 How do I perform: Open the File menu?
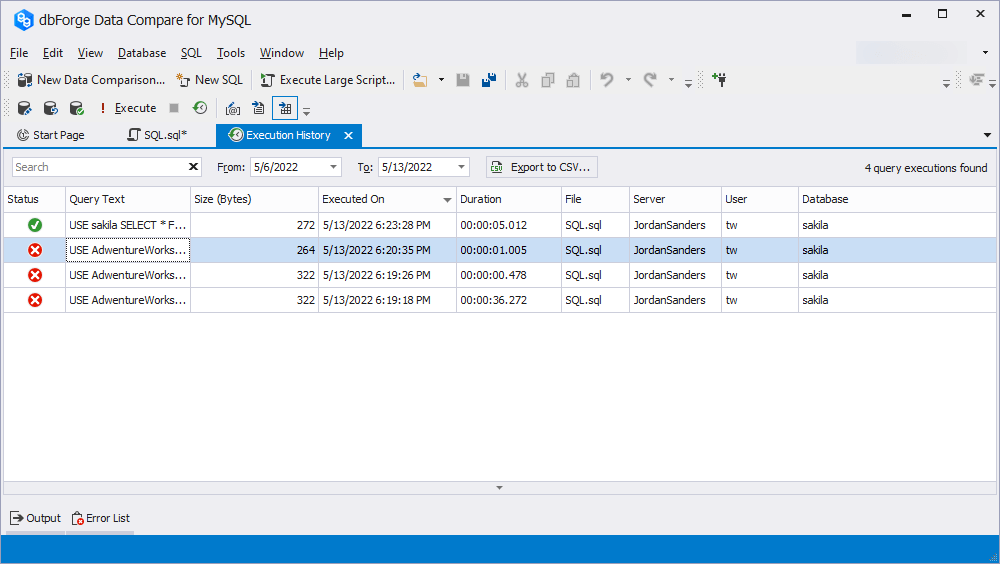pyautogui.click(x=19, y=53)
